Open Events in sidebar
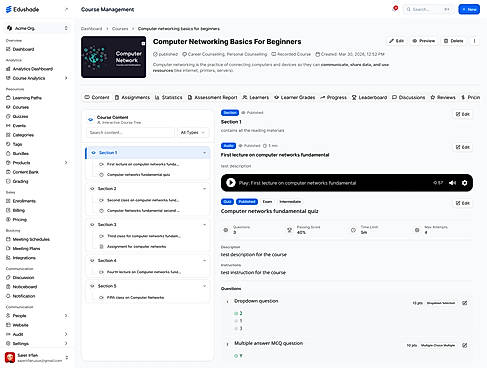Screen dimensions: 487x368 coord(19,126)
